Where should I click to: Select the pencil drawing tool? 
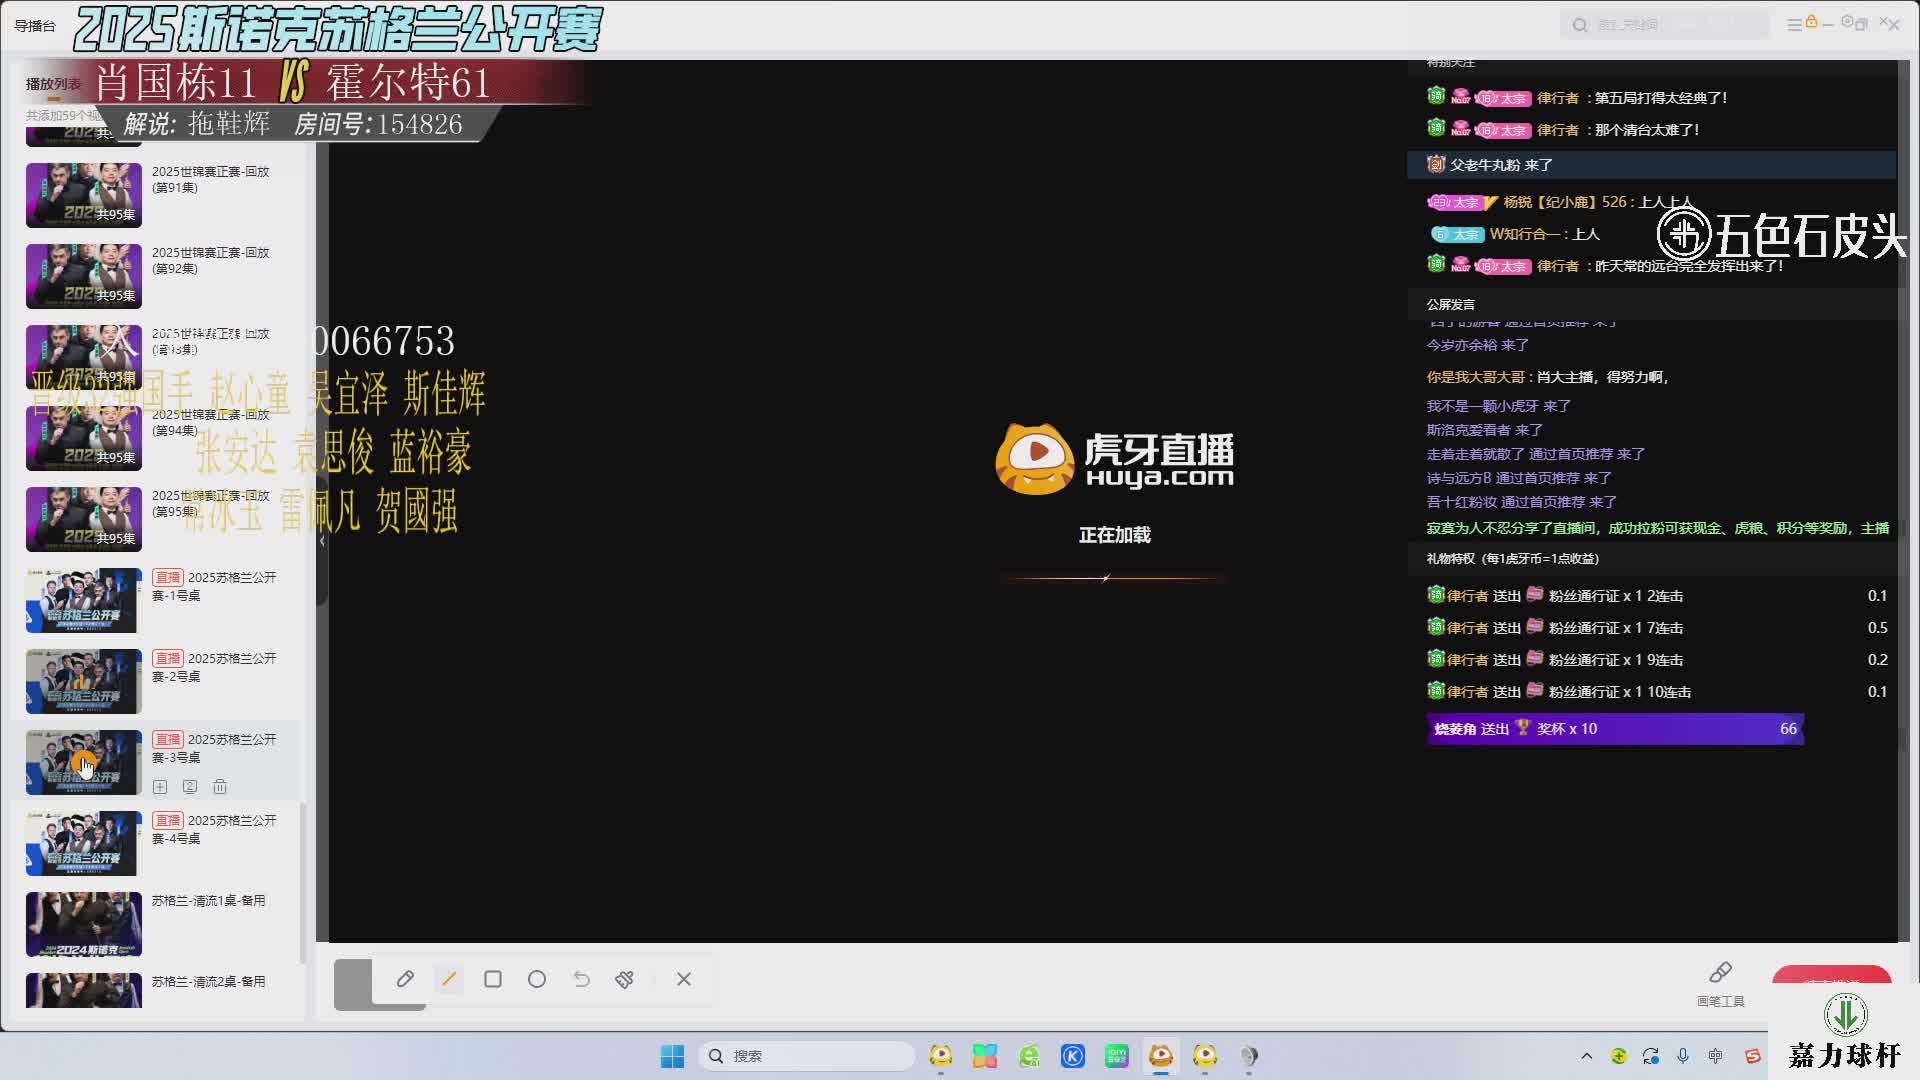point(405,979)
